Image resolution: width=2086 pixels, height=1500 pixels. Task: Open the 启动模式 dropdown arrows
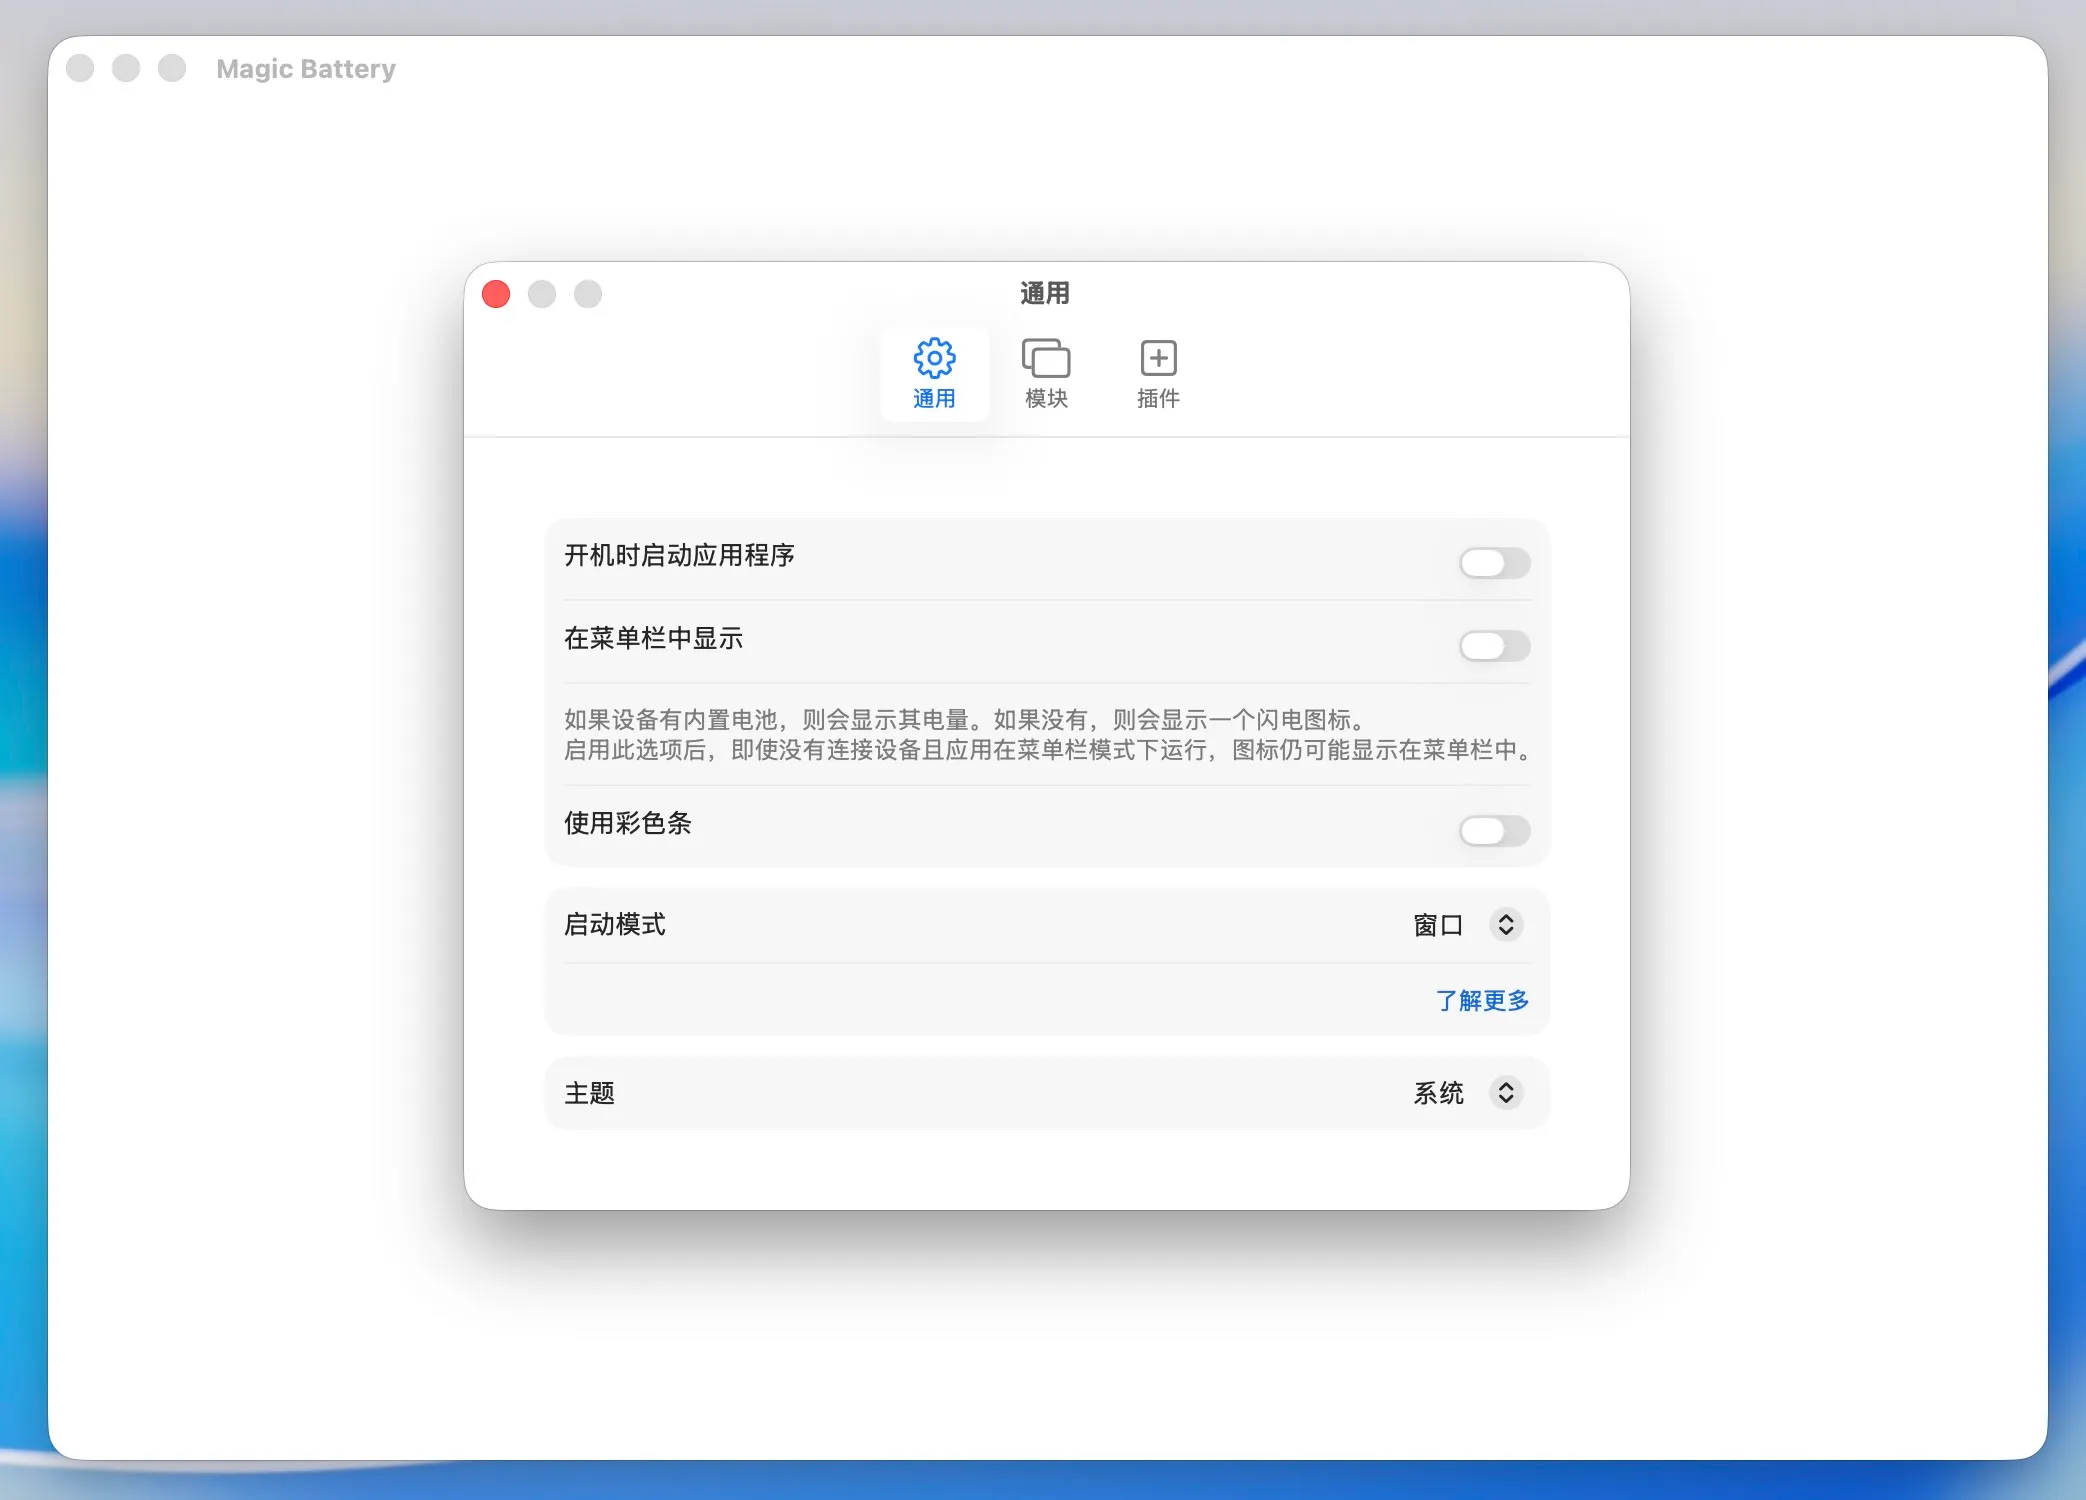point(1506,925)
